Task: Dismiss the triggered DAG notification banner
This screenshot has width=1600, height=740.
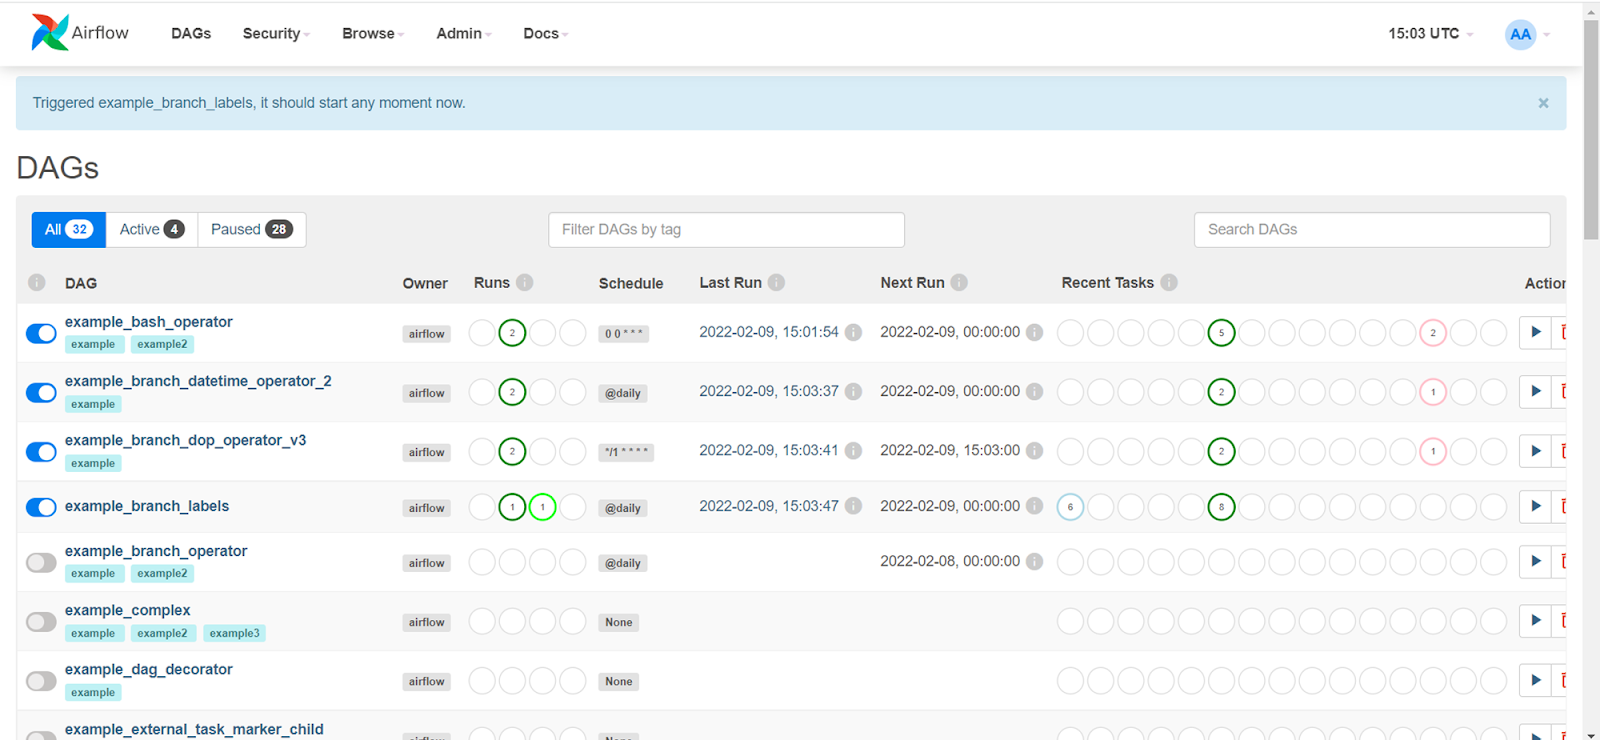Action: [x=1543, y=103]
